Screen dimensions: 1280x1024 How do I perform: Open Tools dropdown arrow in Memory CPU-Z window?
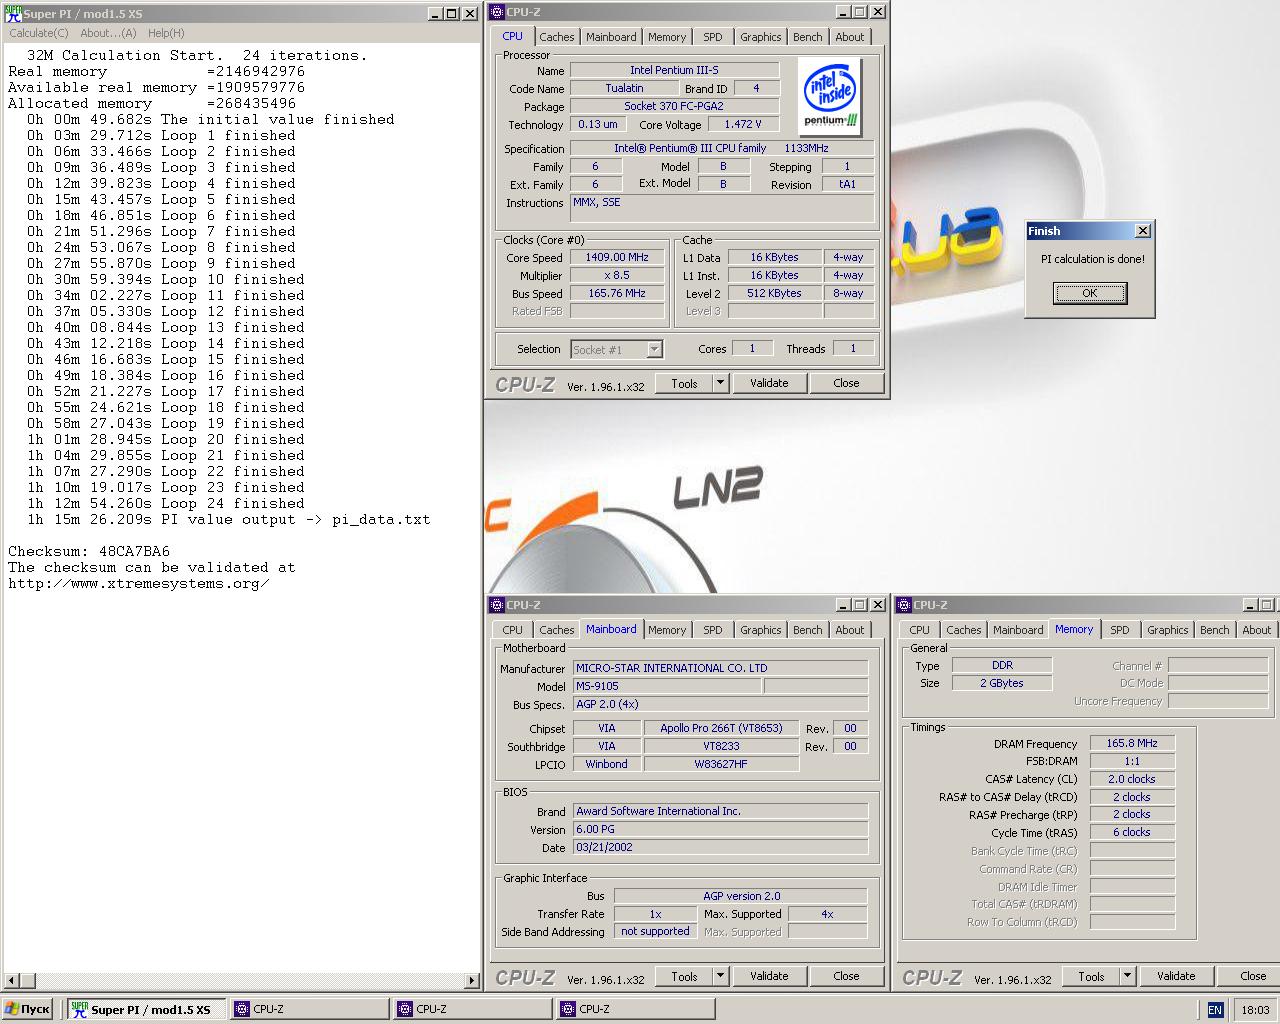click(x=1127, y=976)
